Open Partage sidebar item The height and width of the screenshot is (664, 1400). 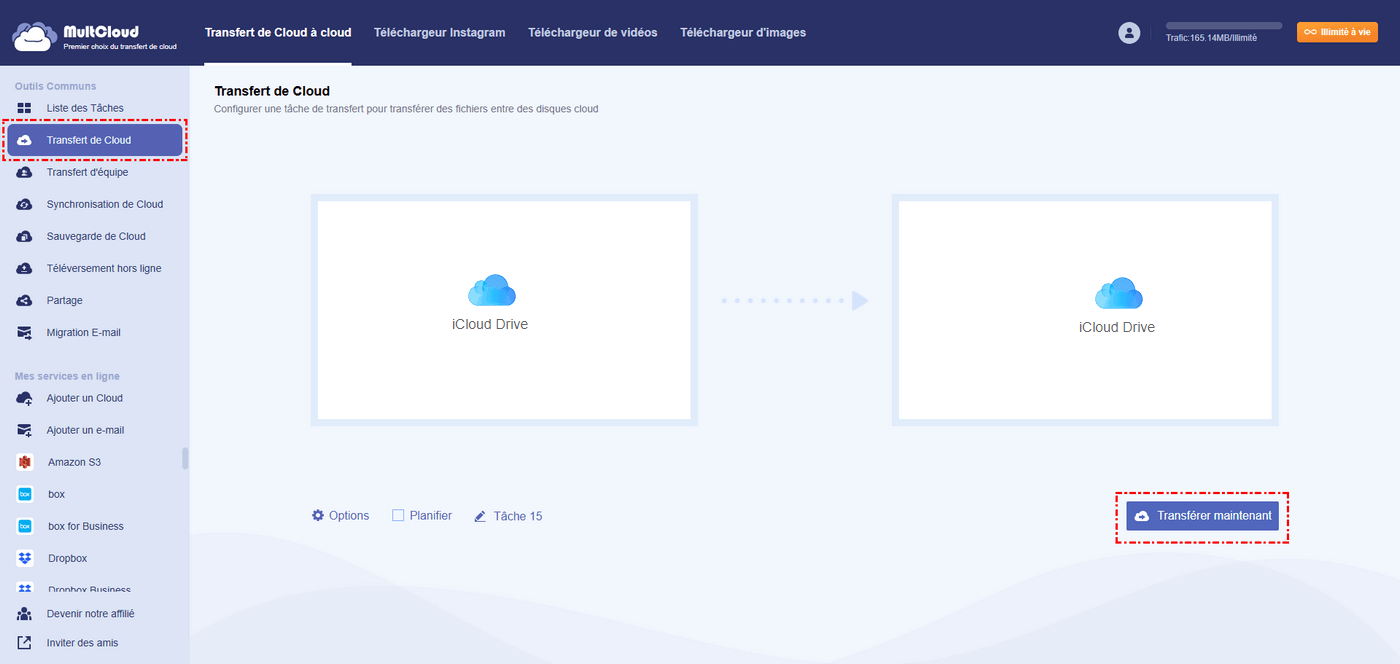(64, 300)
